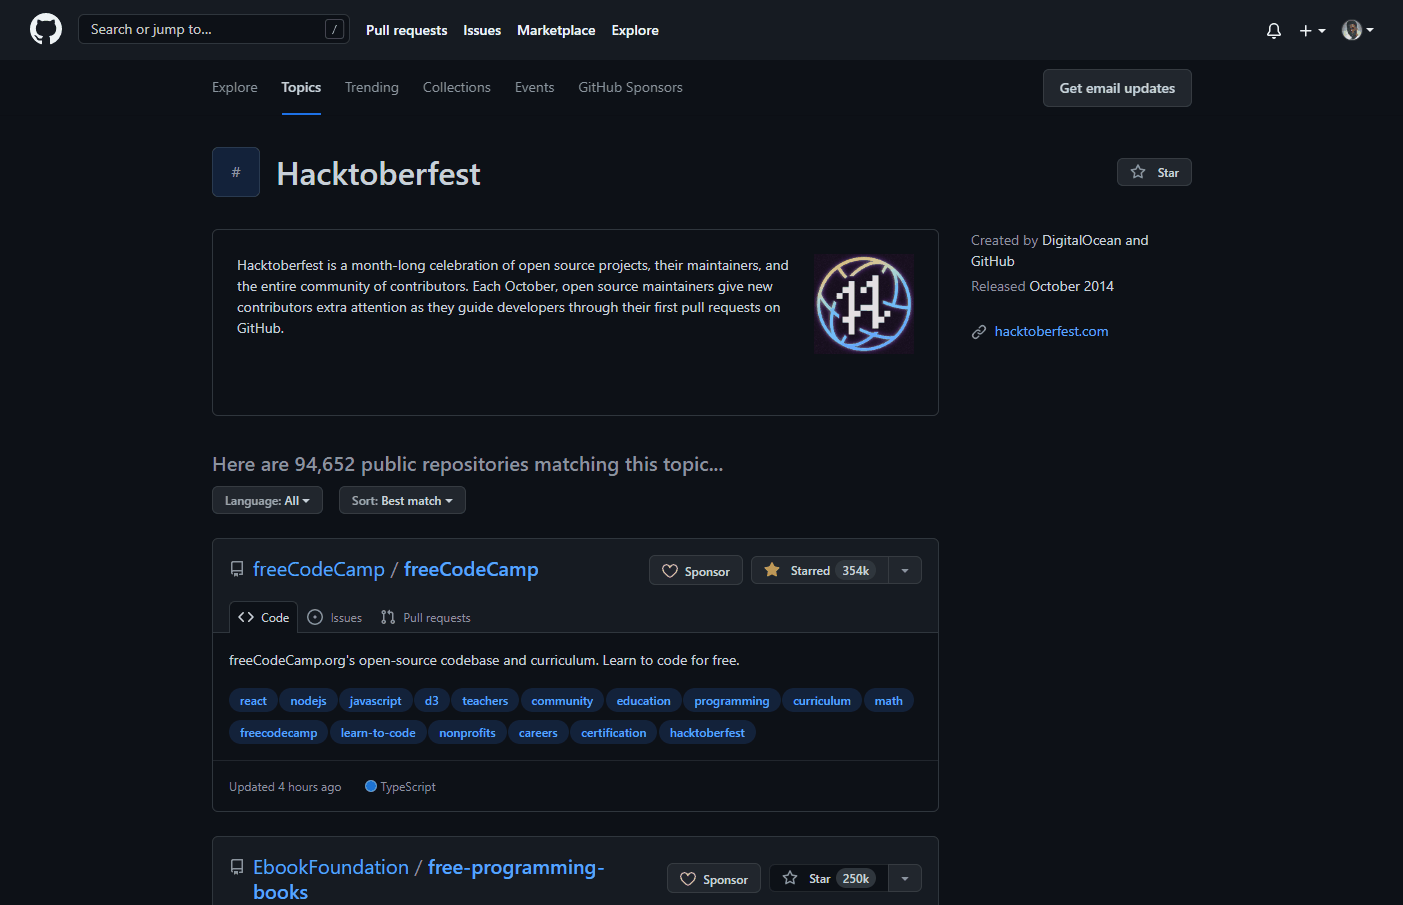Star the Hacktoberfest topic
This screenshot has width=1403, height=905.
1153,171
